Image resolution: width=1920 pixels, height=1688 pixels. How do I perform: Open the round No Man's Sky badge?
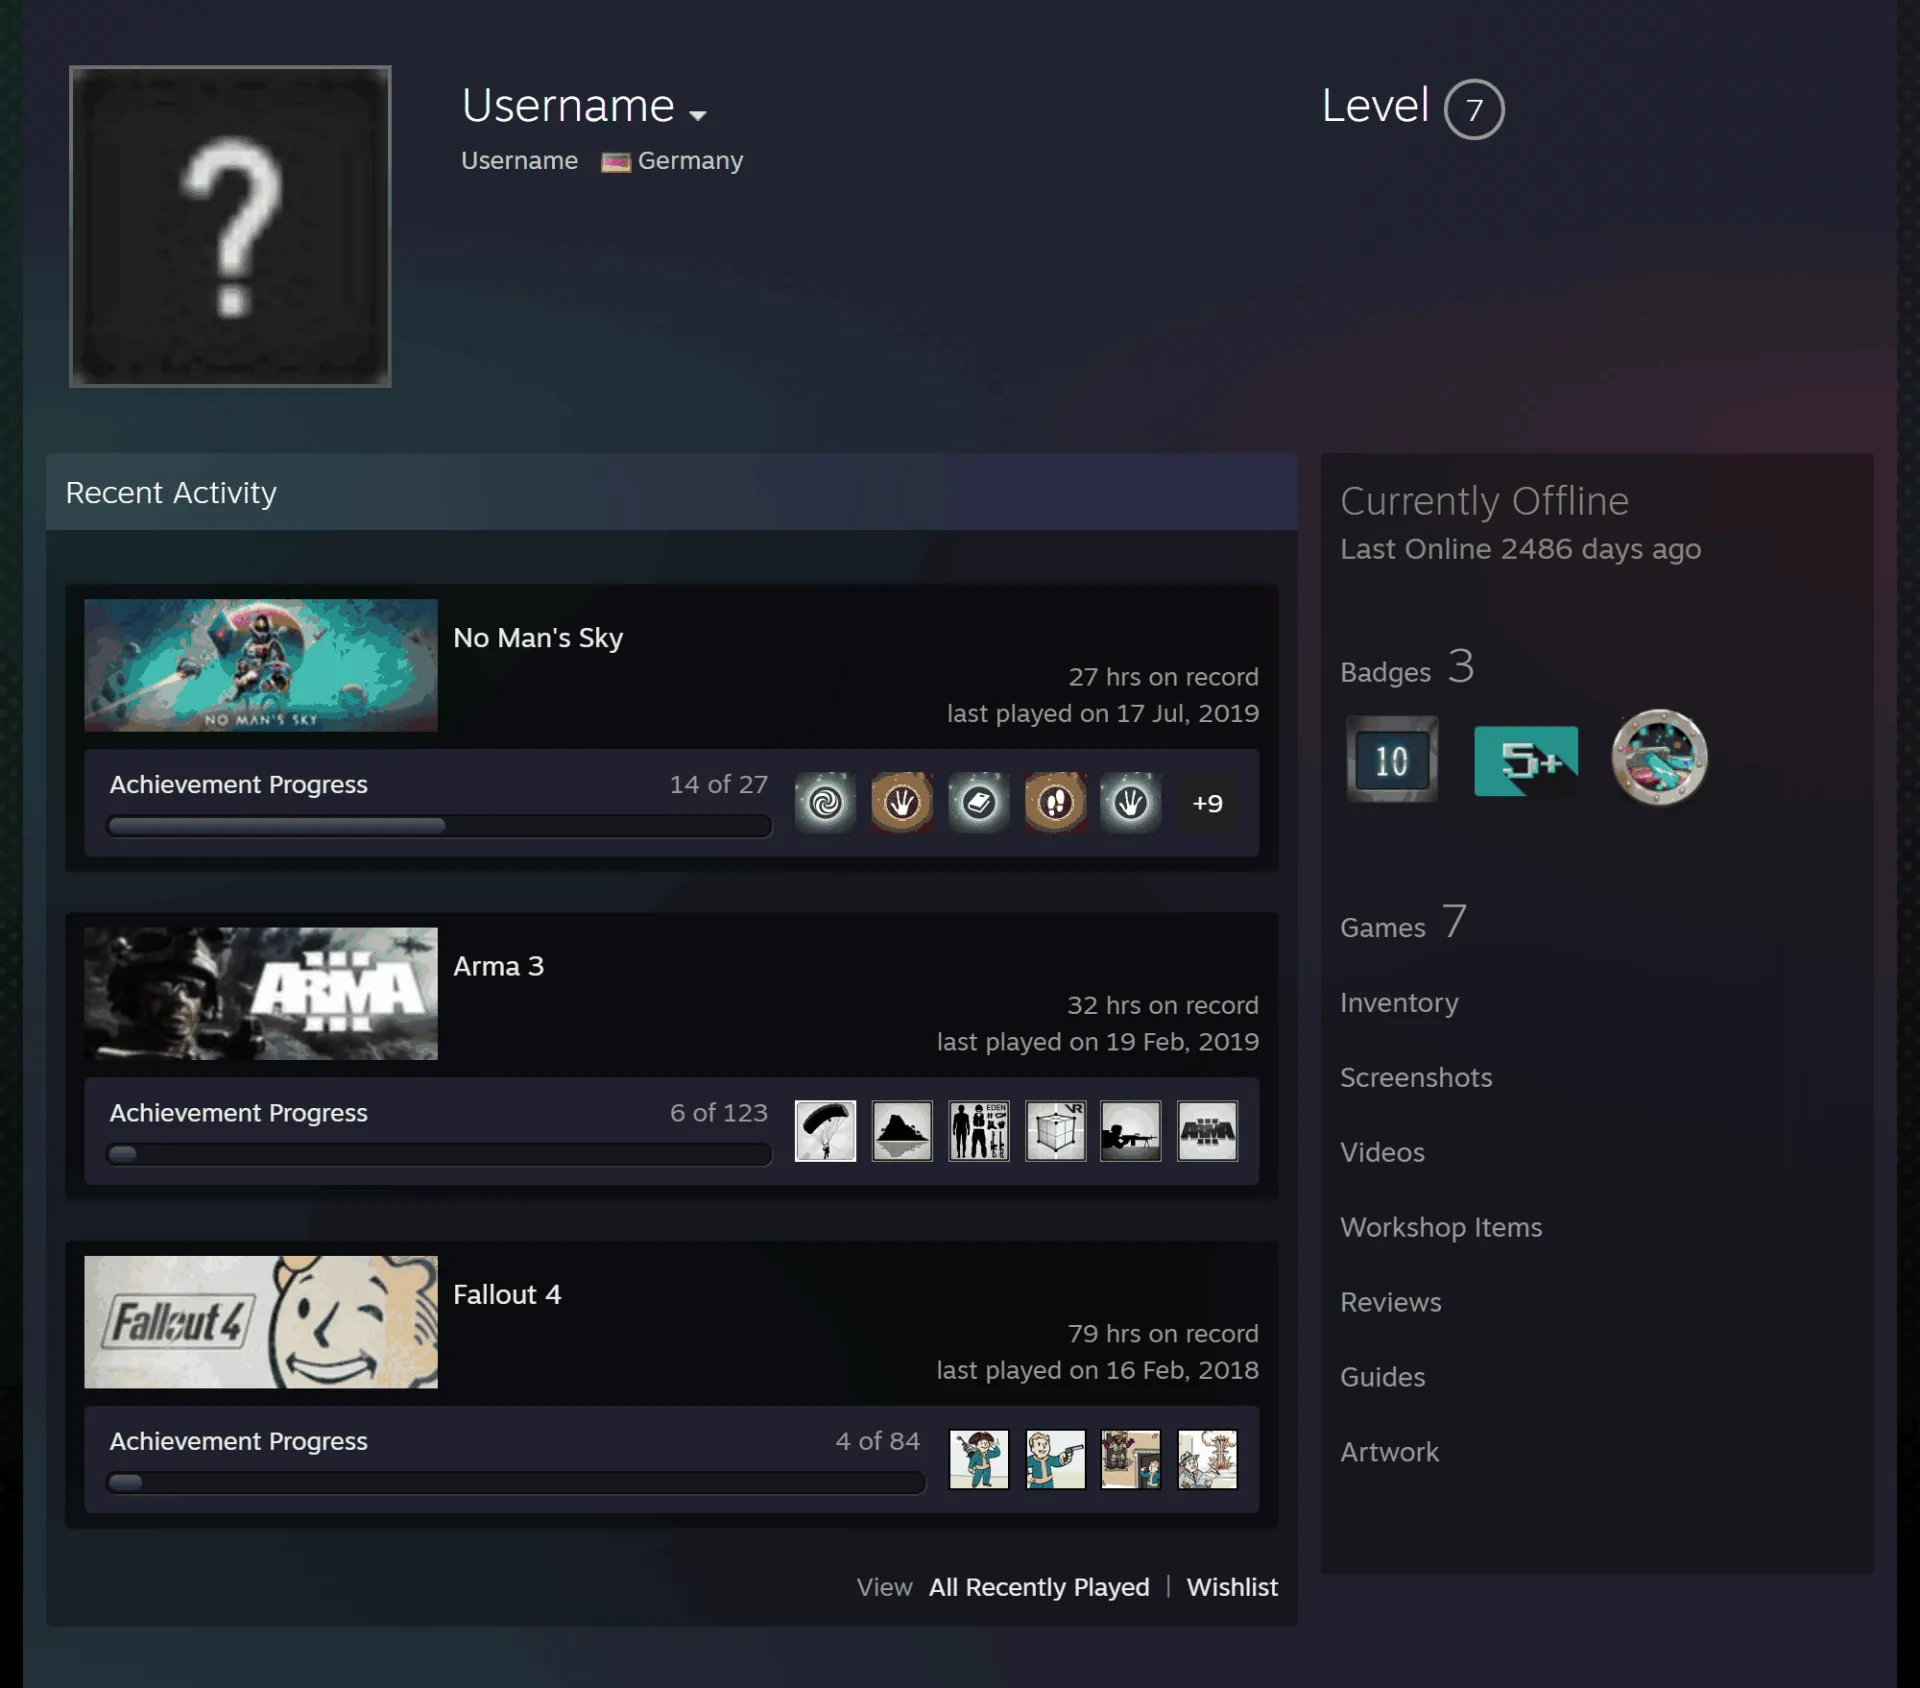click(1659, 757)
